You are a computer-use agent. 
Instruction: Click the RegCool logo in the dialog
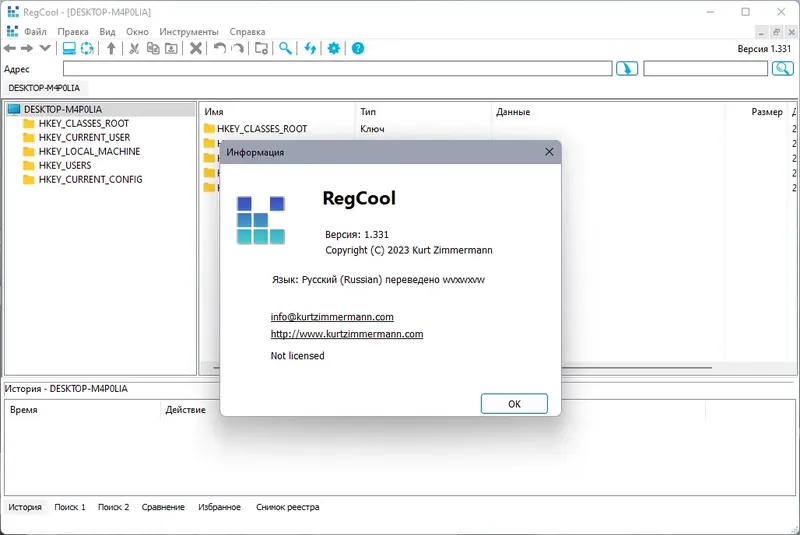coord(261,220)
